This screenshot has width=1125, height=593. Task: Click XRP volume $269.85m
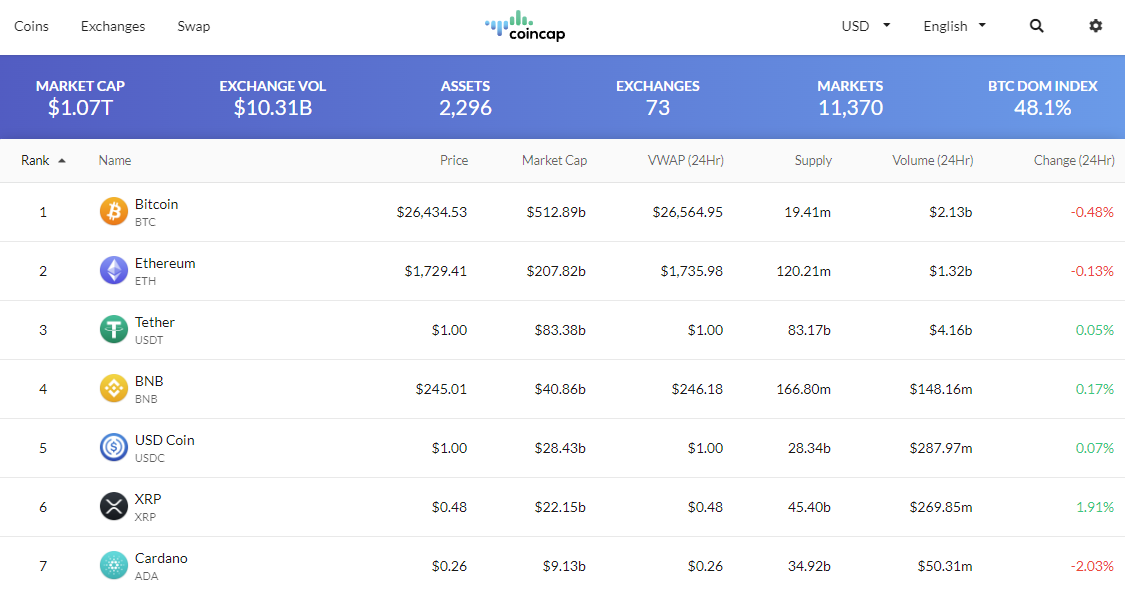pos(941,507)
